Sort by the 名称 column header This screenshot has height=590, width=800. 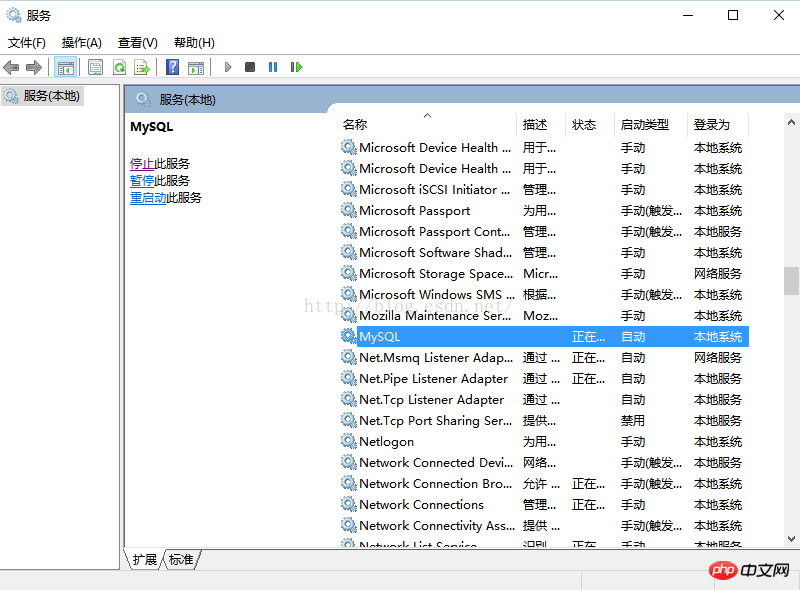click(x=355, y=125)
